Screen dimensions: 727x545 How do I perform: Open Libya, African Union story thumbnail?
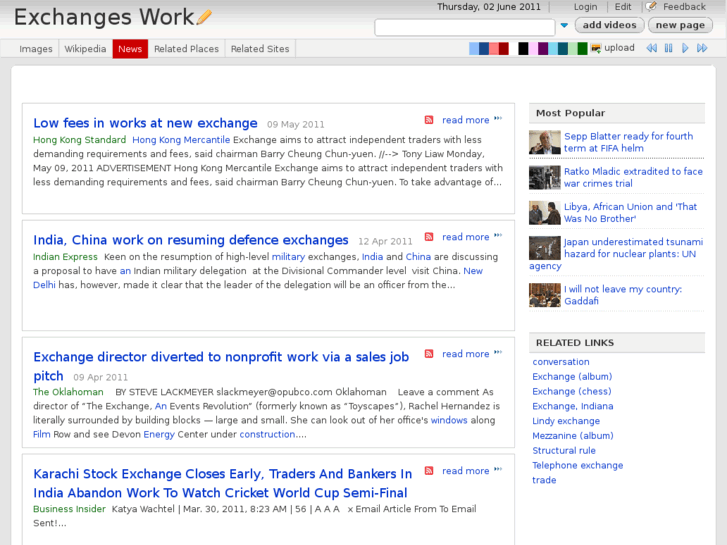(545, 213)
